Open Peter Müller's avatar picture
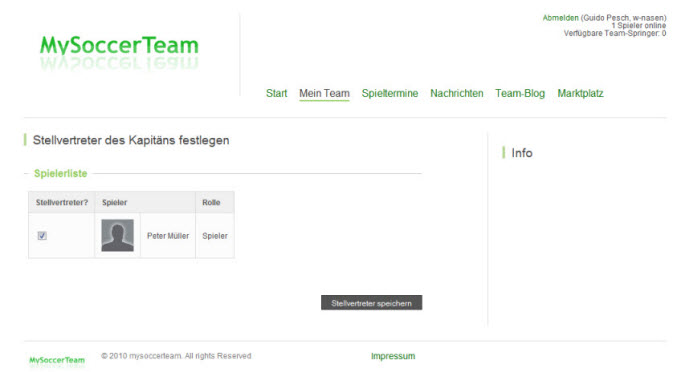690x372 pixels. point(117,236)
